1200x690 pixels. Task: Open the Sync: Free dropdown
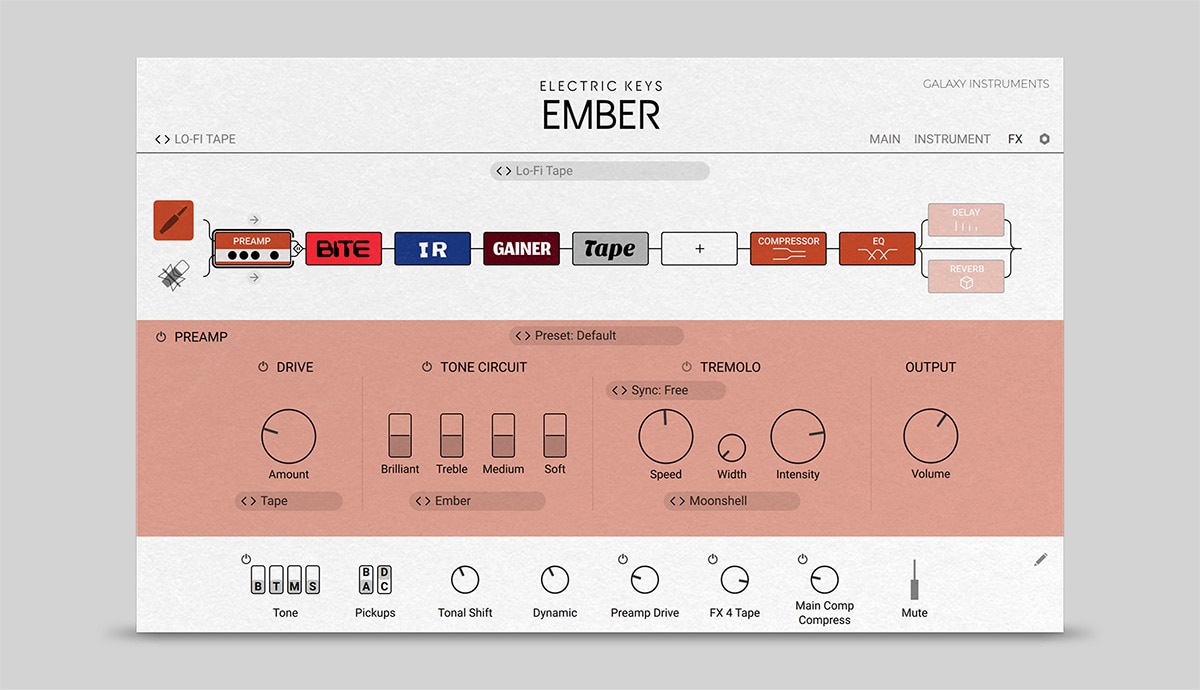pyautogui.click(x=666, y=390)
